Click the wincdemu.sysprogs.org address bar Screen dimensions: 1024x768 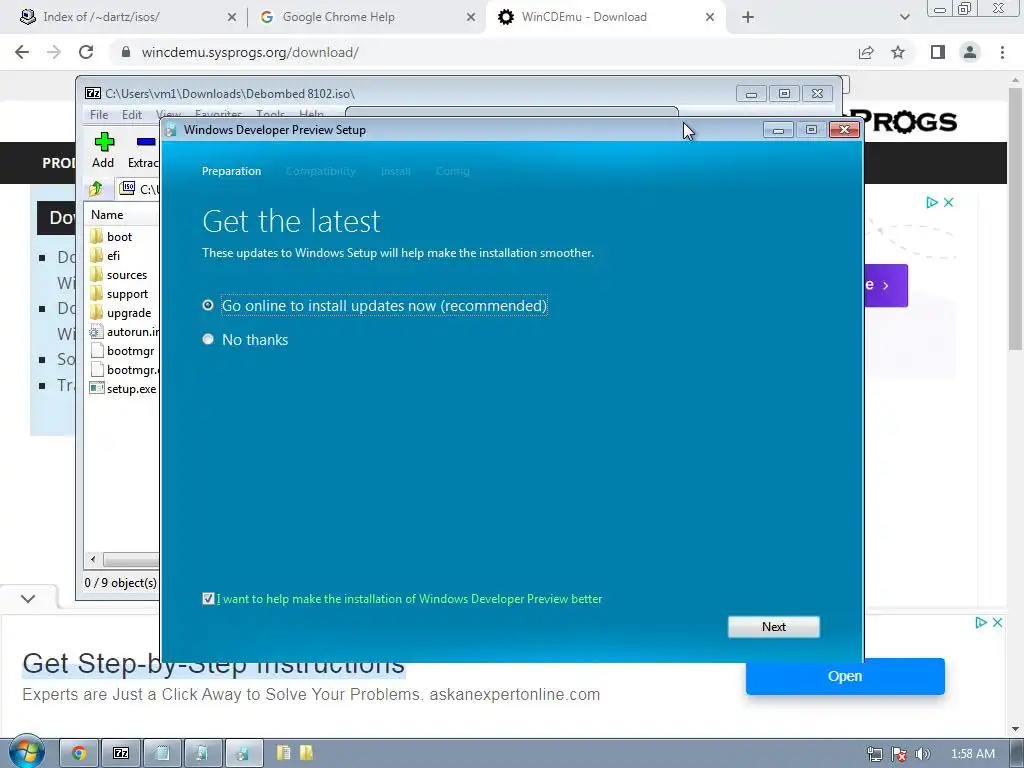coord(249,52)
